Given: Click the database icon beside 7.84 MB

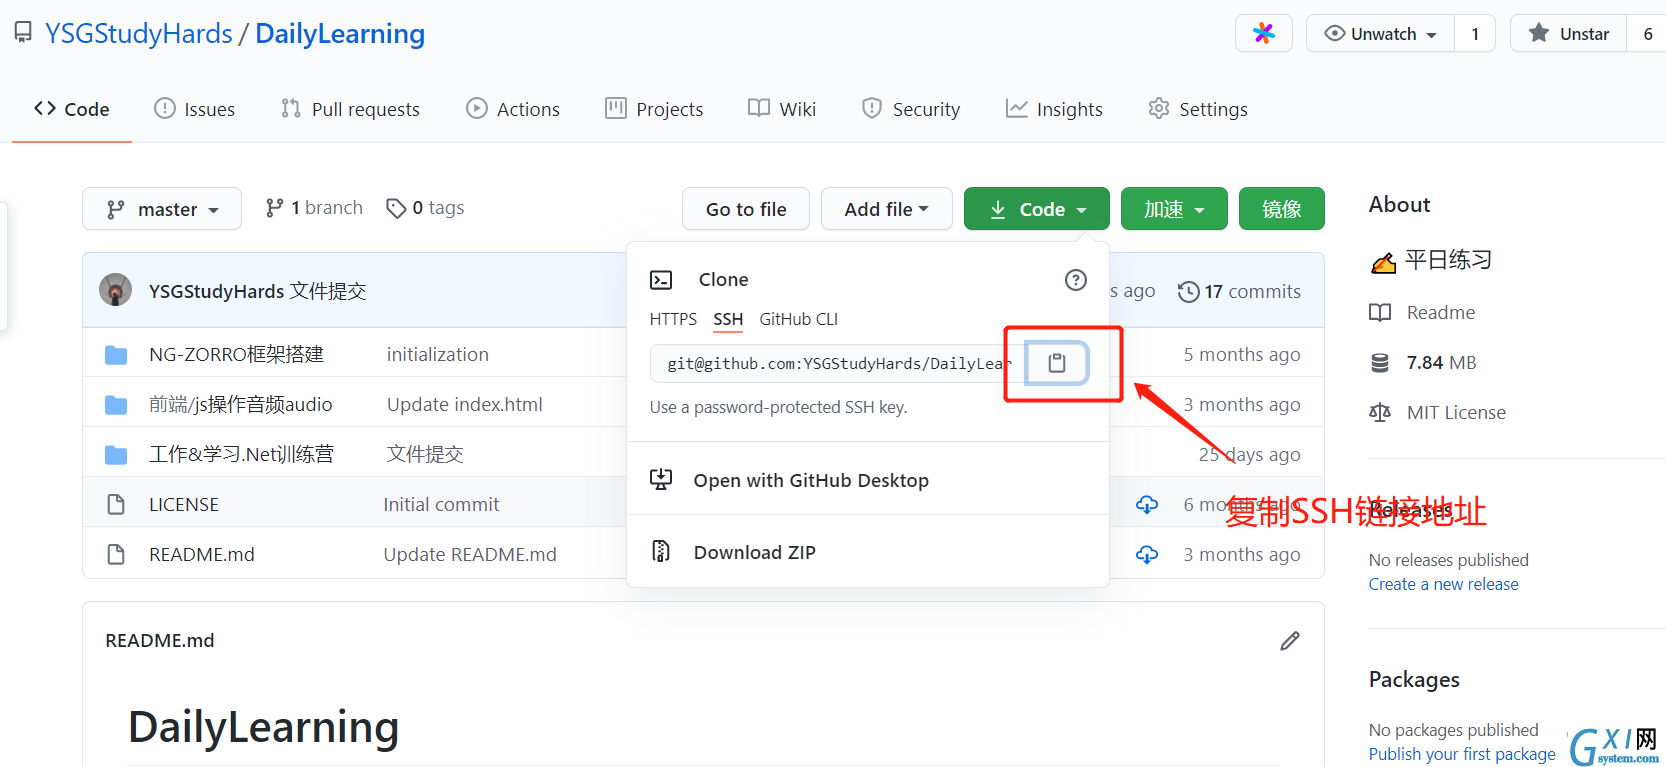Looking at the screenshot, I should click(x=1380, y=362).
